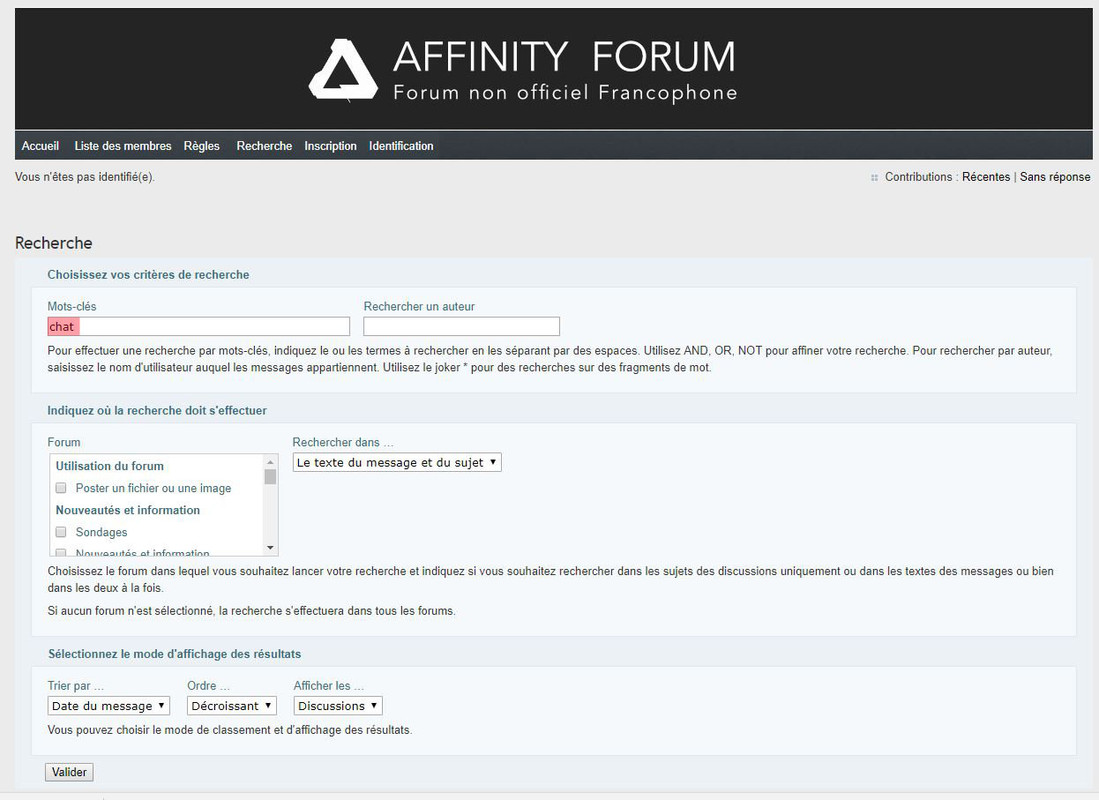This screenshot has height=800, width=1099.
Task: Click the Mots-clés field containing chat
Action: pyautogui.click(x=198, y=326)
